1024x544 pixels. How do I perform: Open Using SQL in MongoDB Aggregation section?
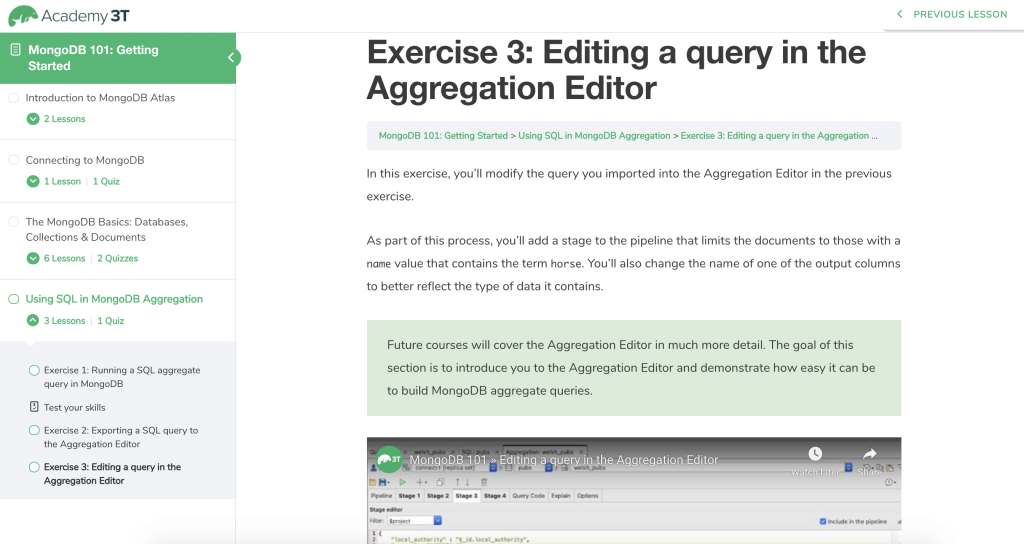click(x=114, y=299)
